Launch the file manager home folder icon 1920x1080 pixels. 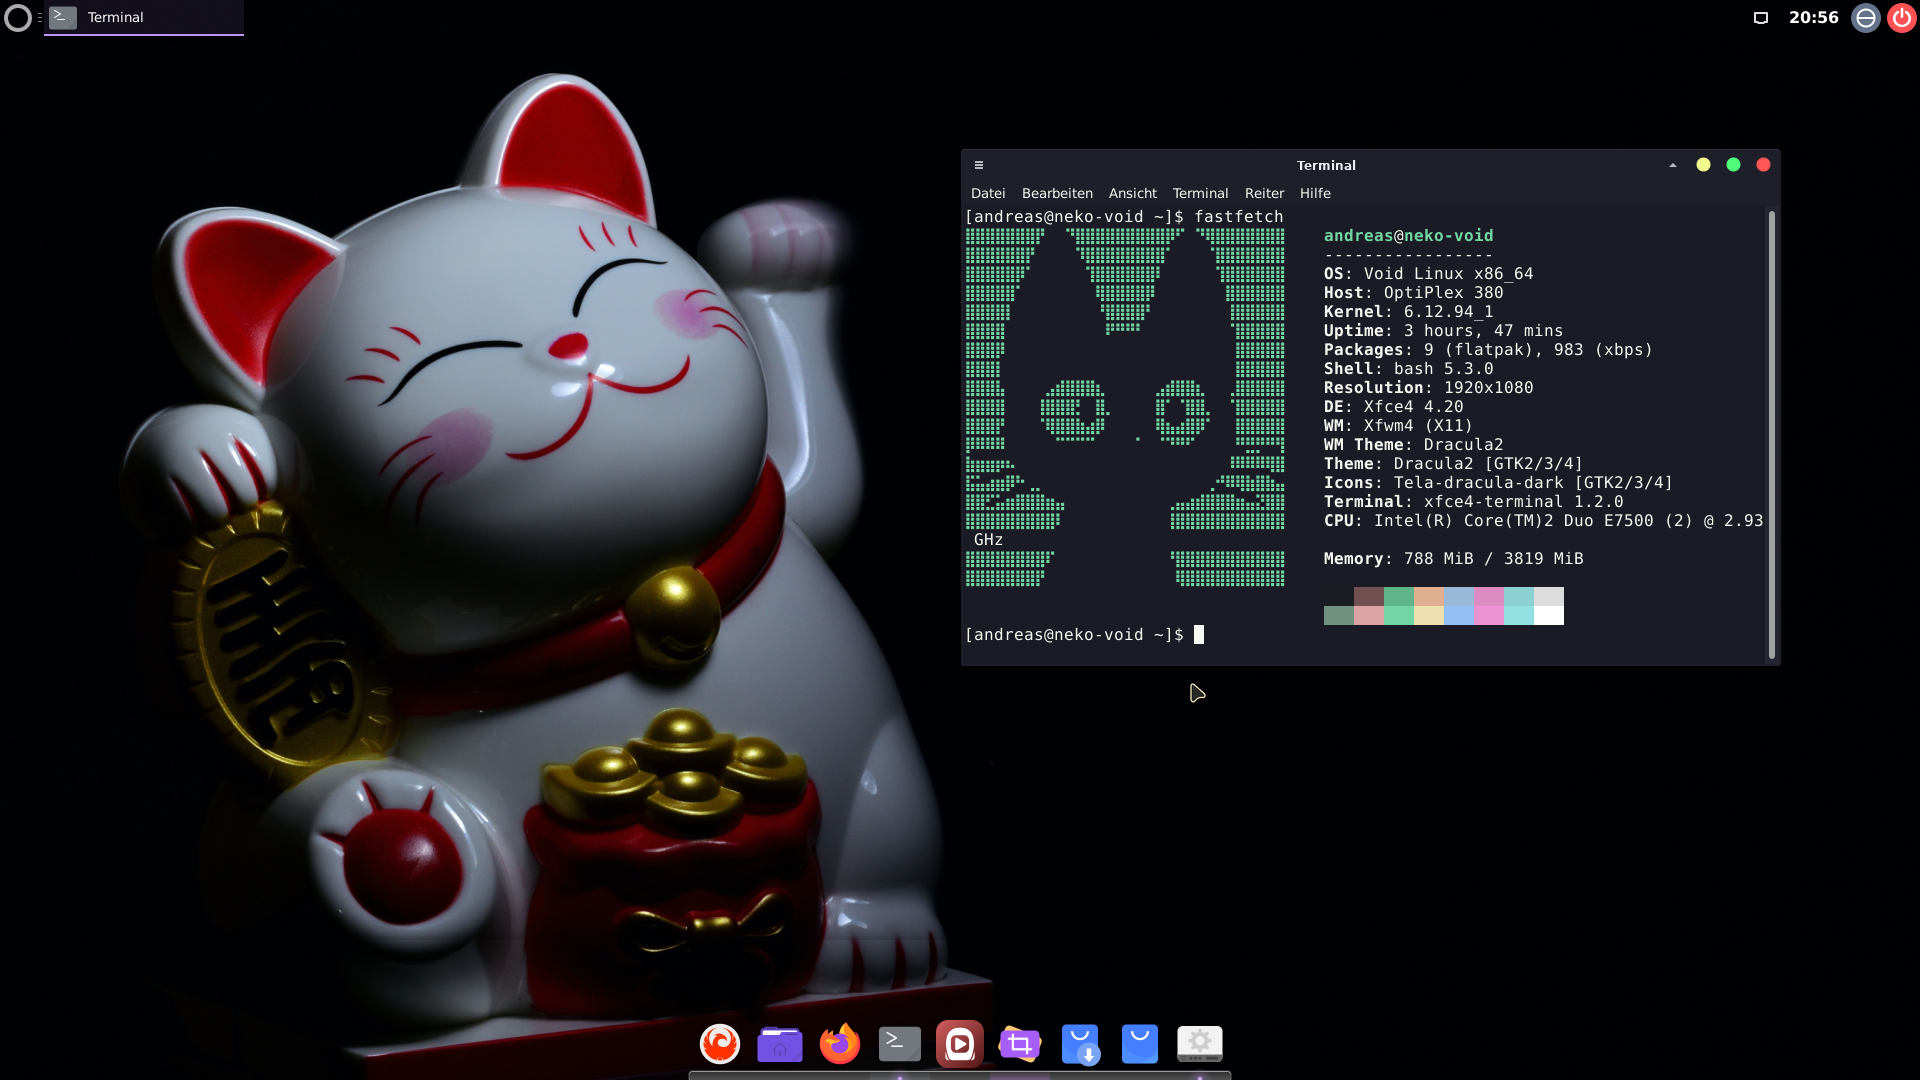click(x=780, y=1044)
